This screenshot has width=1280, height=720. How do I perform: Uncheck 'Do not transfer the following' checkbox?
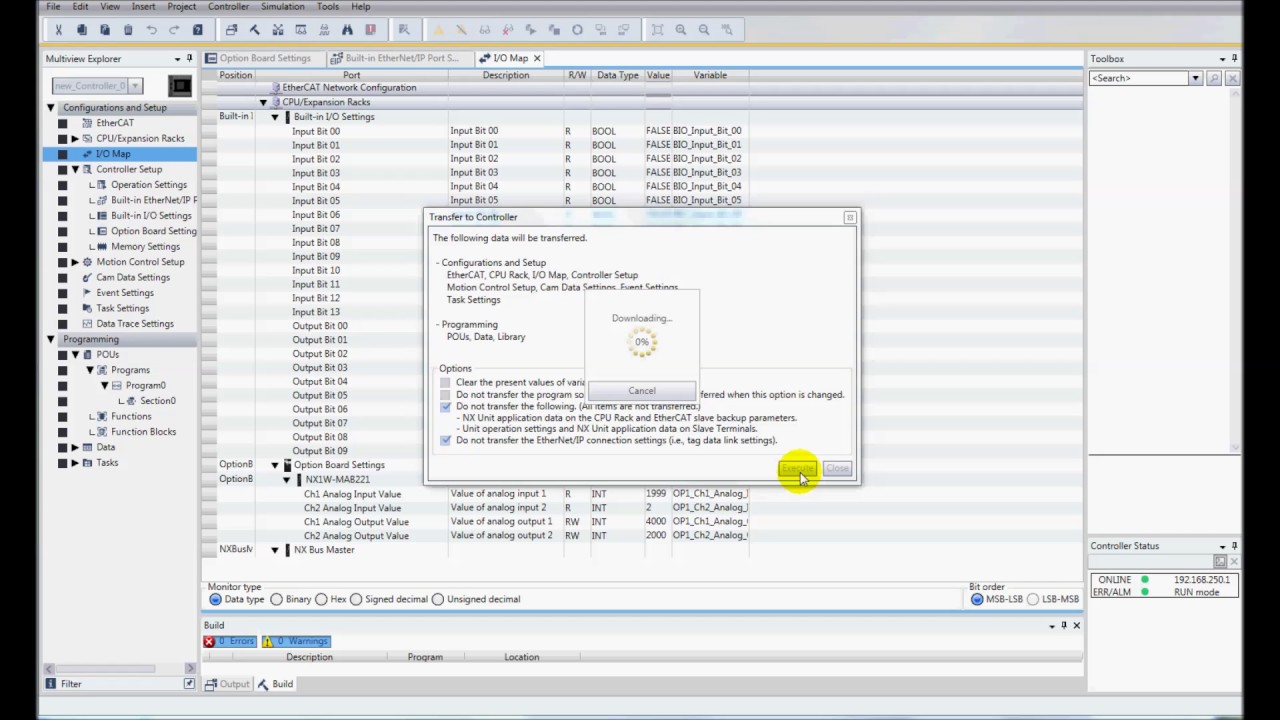coord(446,407)
